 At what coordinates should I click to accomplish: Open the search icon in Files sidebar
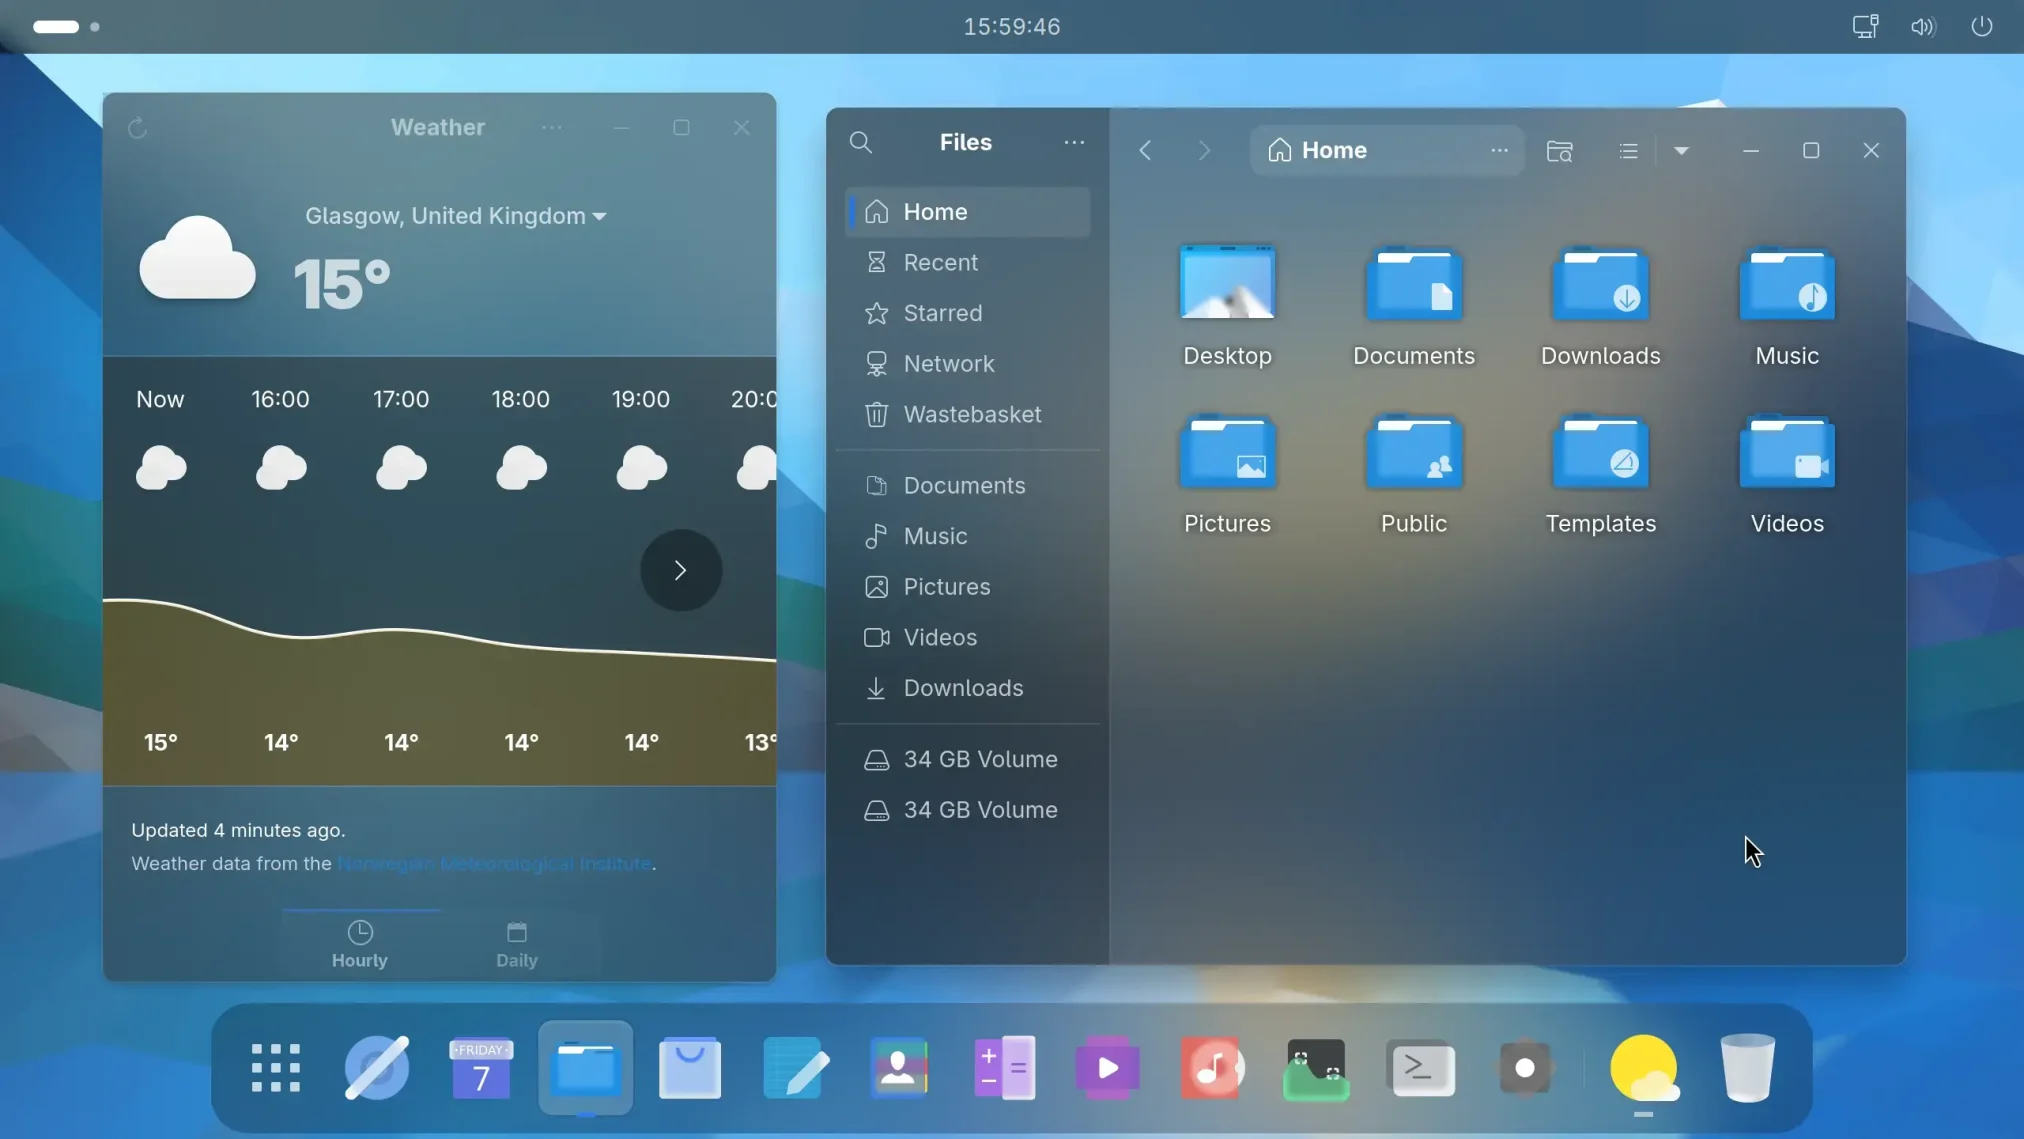pyautogui.click(x=862, y=142)
